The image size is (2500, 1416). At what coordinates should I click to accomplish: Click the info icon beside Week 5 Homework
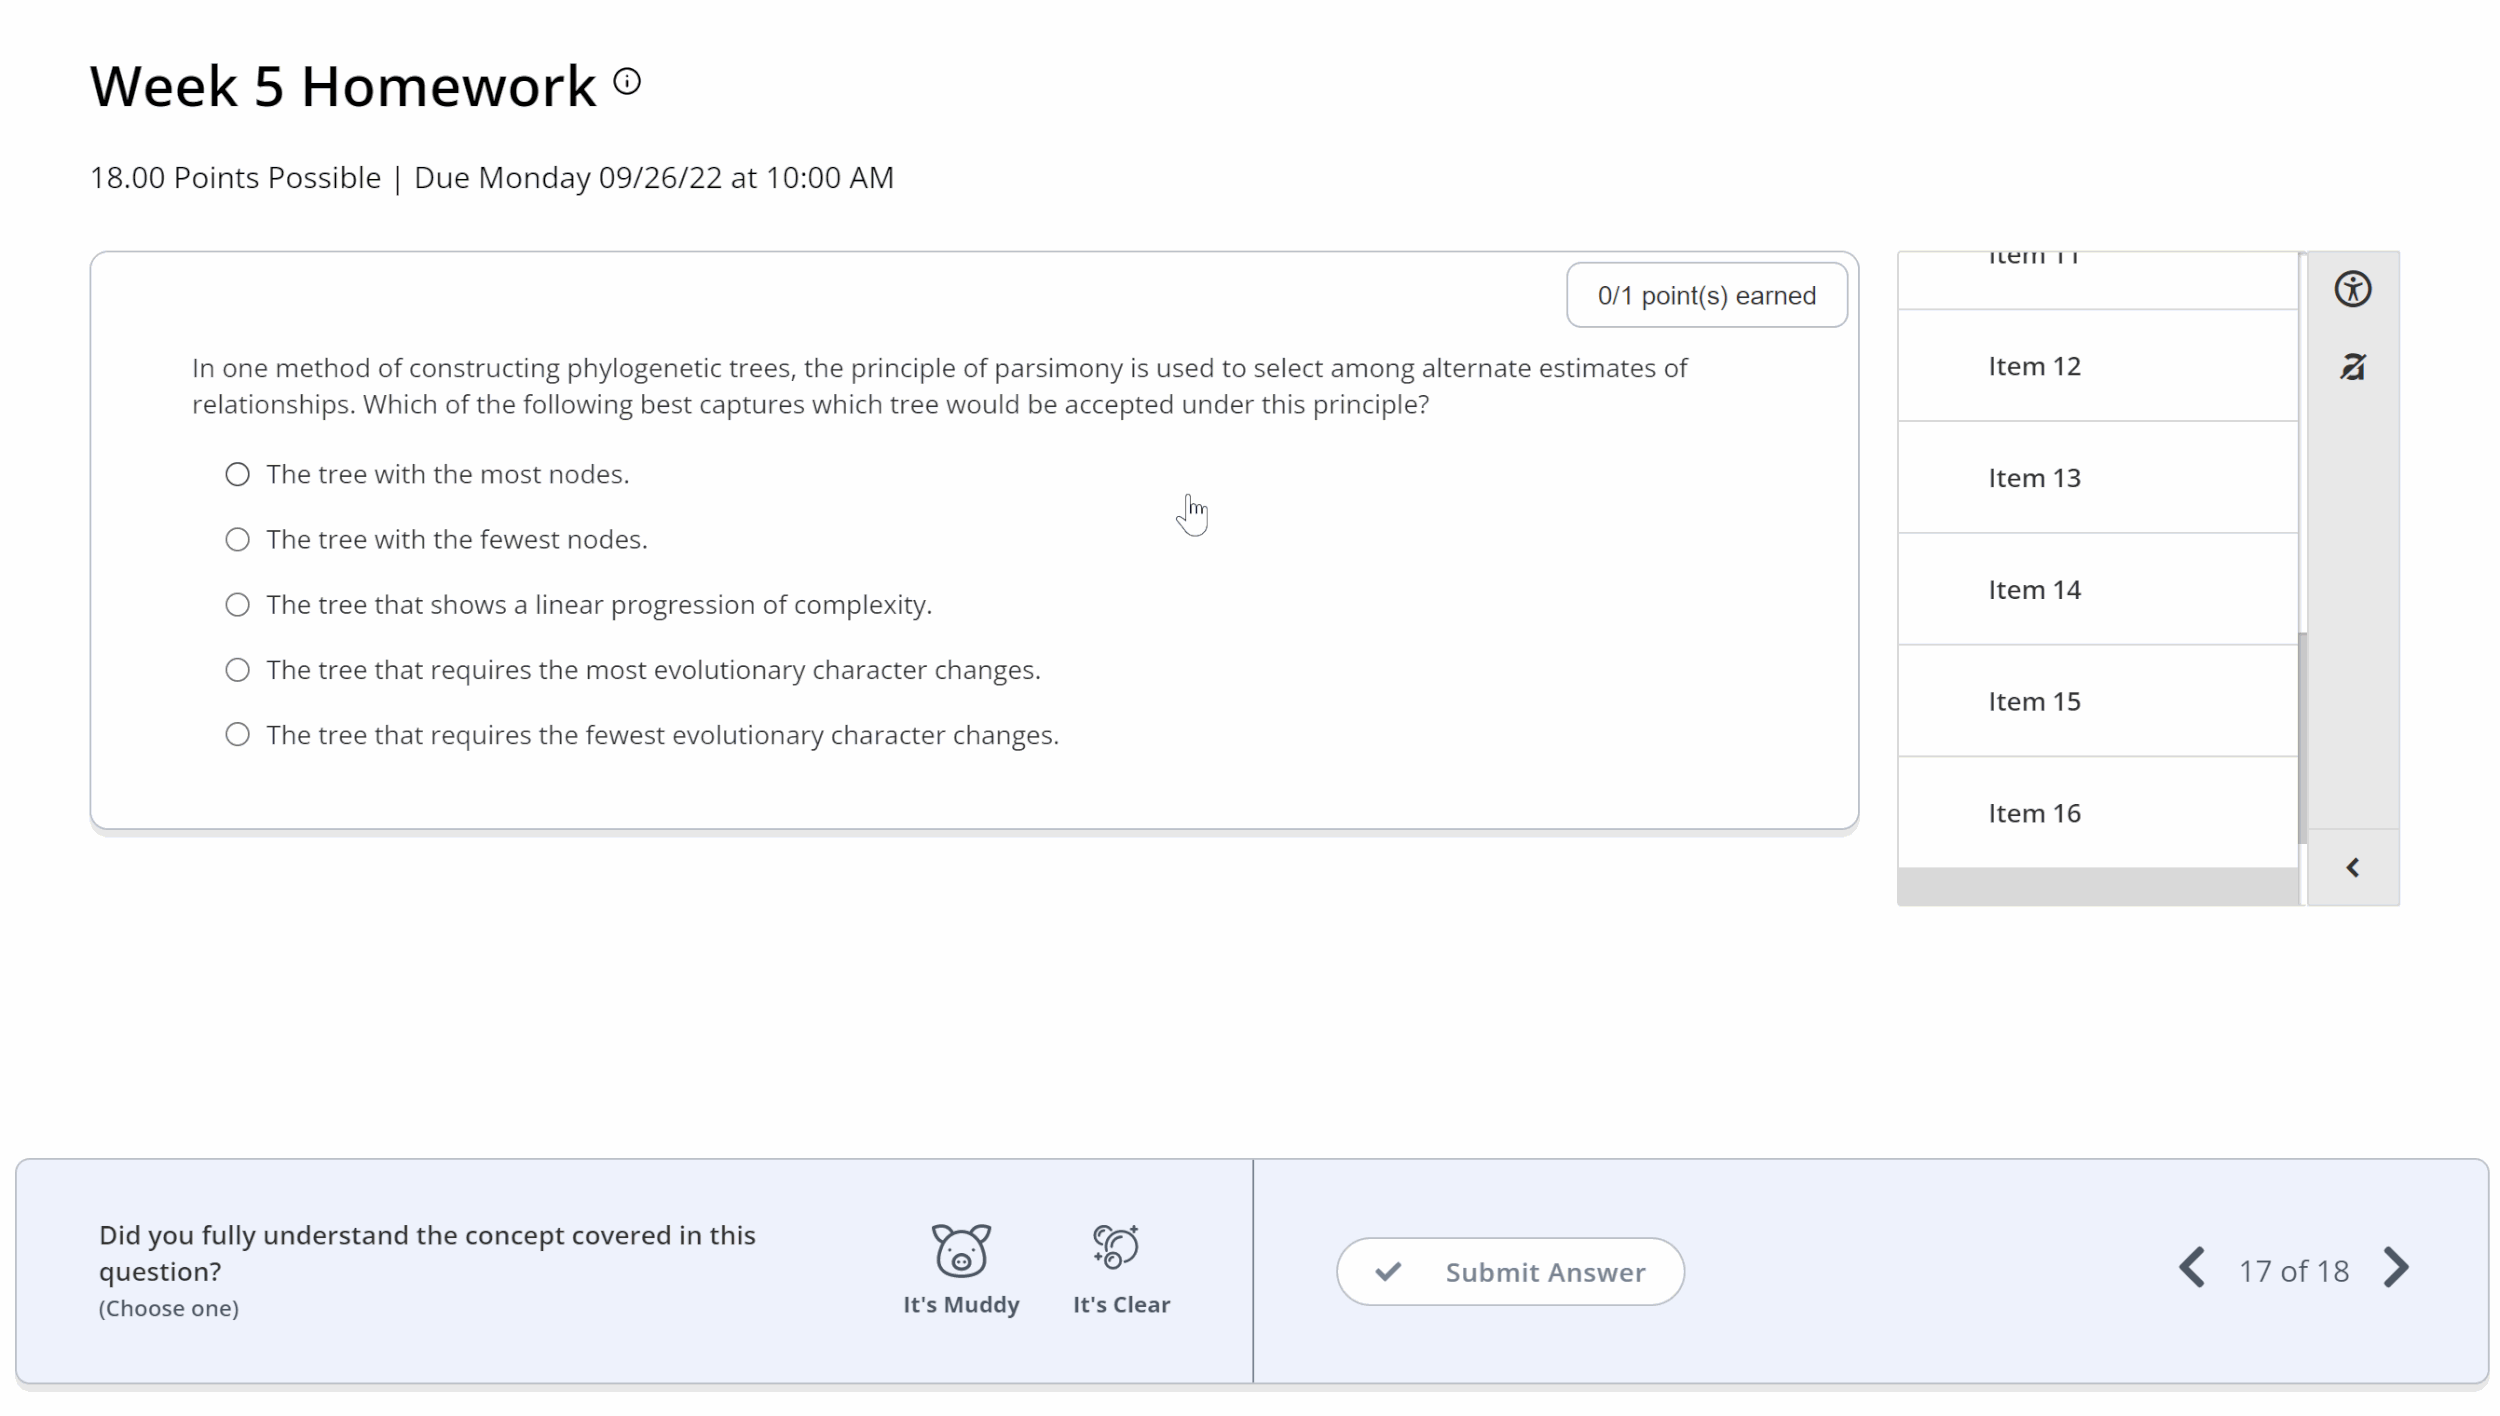tap(627, 82)
